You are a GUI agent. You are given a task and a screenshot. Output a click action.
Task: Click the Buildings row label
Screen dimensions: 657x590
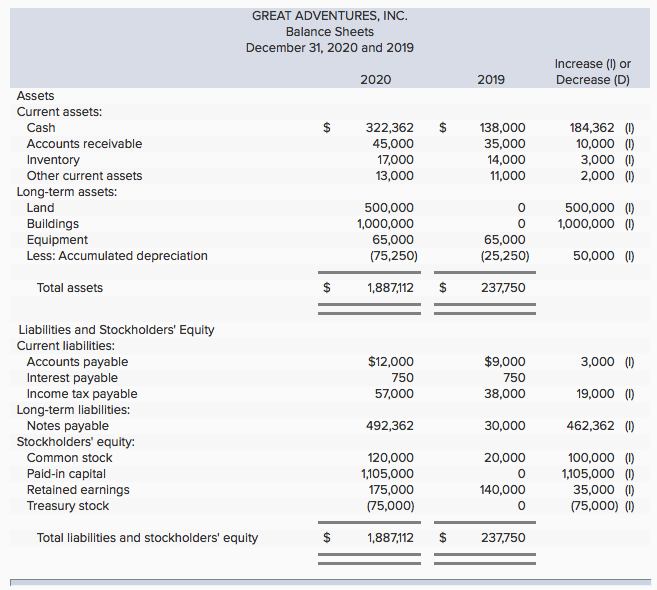pyautogui.click(x=53, y=224)
